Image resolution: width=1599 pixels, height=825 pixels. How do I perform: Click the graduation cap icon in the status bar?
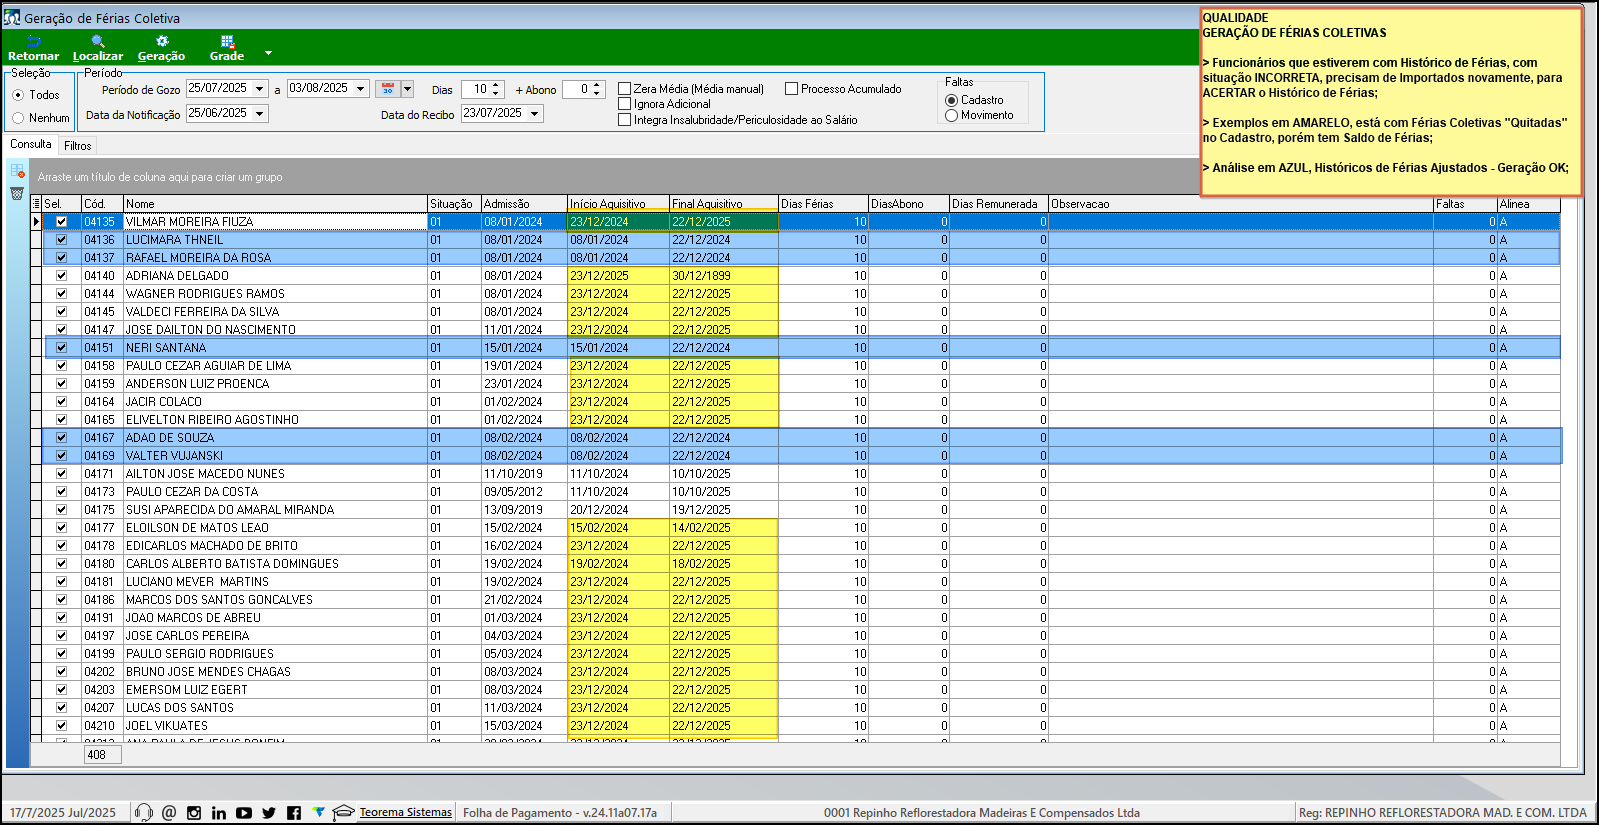point(343,812)
